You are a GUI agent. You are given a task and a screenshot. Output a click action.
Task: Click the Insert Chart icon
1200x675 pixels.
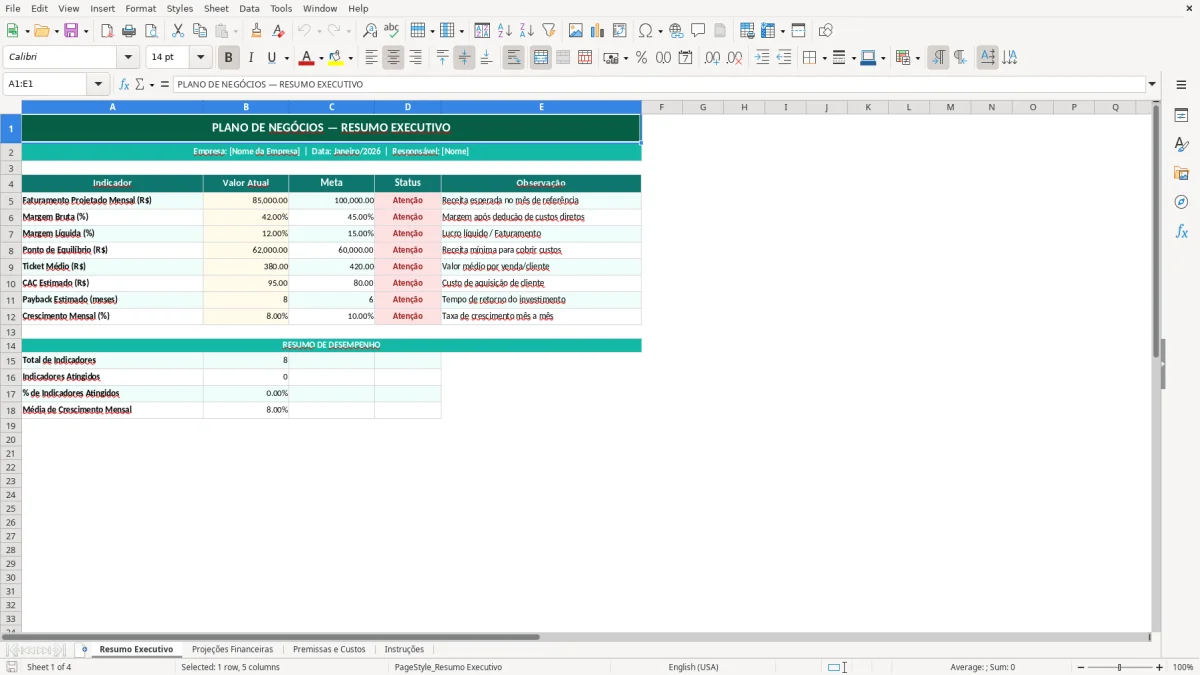point(598,31)
